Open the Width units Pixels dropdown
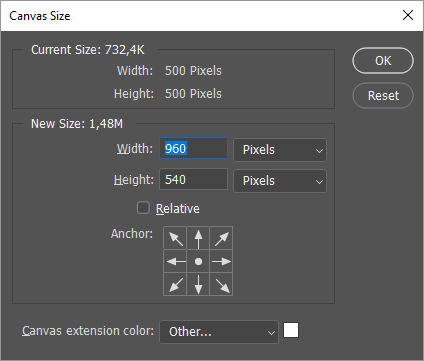Viewport: 424px width, 361px height. pos(280,150)
